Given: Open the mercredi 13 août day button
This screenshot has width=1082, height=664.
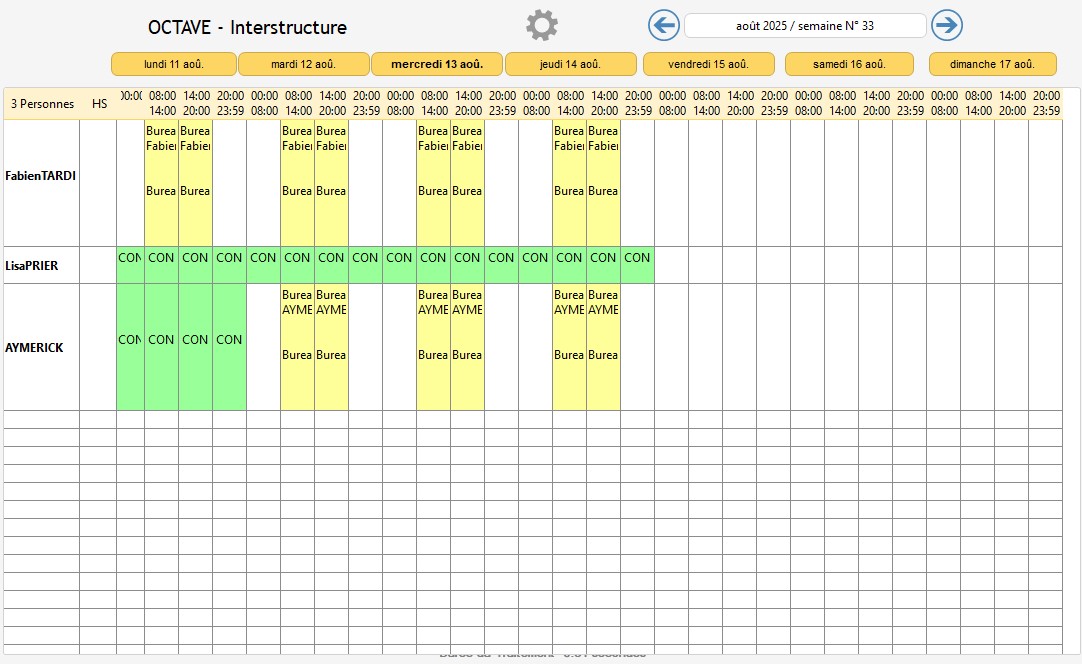Looking at the screenshot, I should pyautogui.click(x=437, y=64).
